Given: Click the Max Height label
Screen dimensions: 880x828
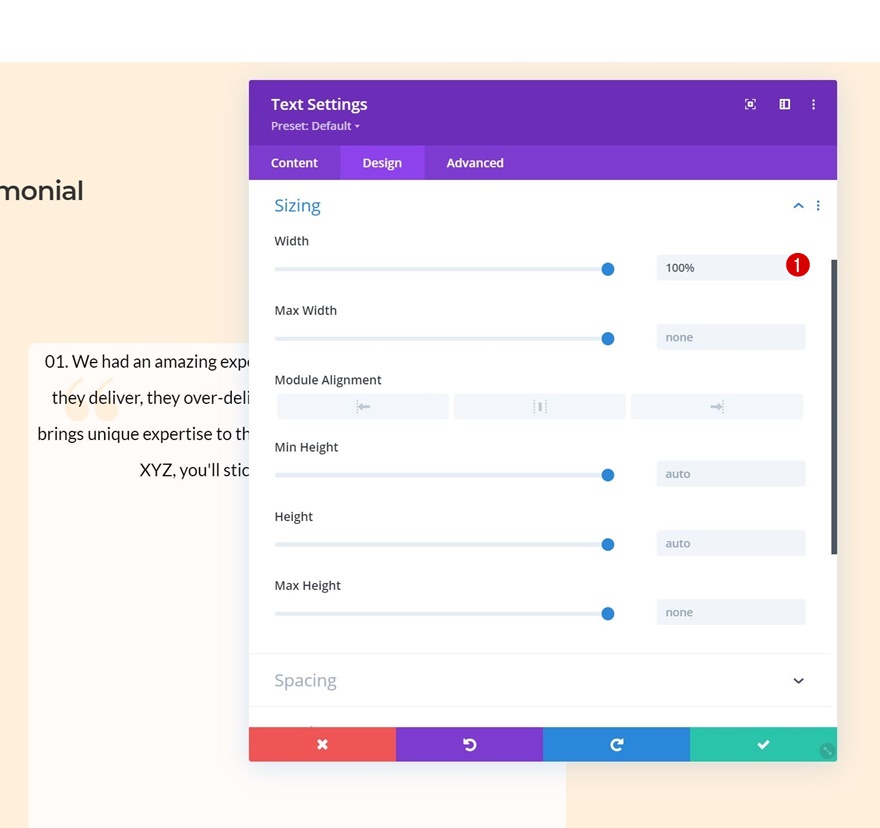Looking at the screenshot, I should coord(308,585).
